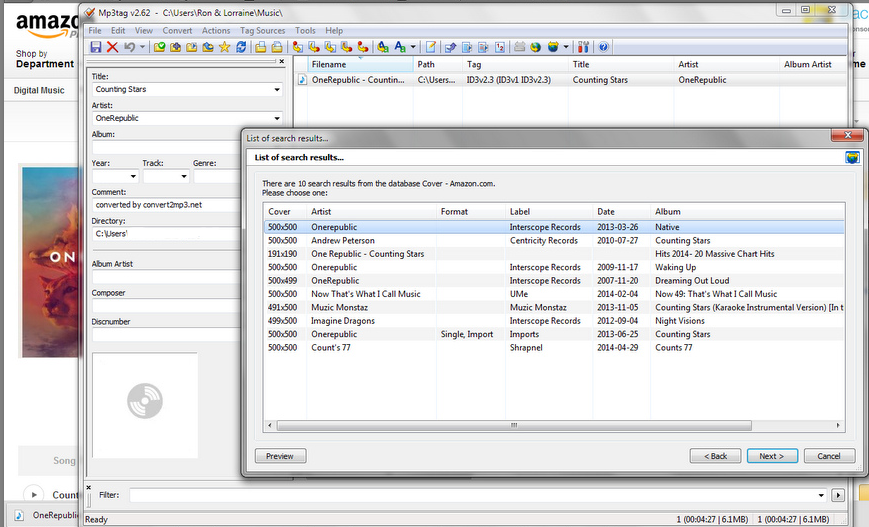
Task: Click the filter apply arrow button
Action: [838, 495]
